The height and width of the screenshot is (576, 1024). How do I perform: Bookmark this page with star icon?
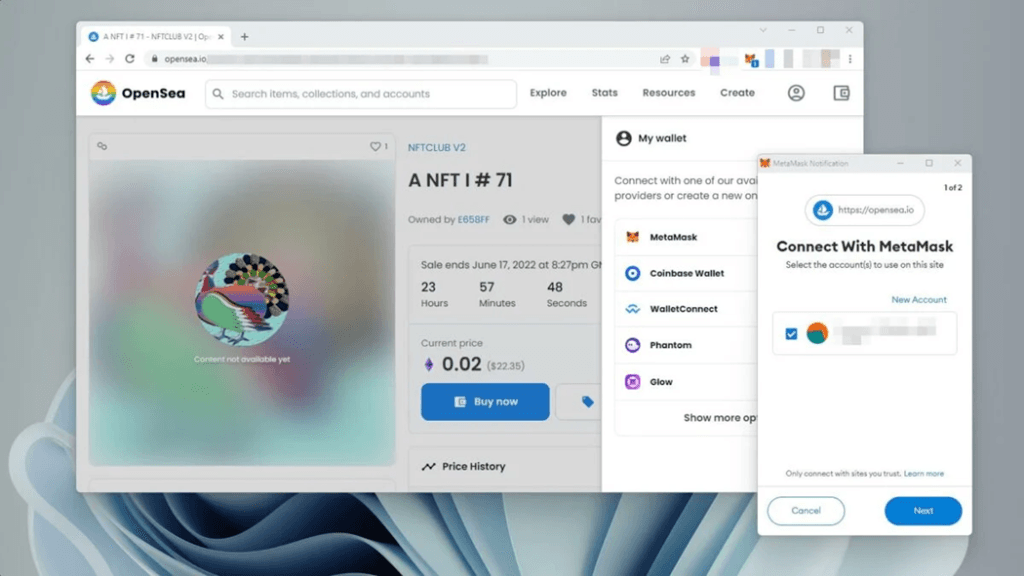685,59
